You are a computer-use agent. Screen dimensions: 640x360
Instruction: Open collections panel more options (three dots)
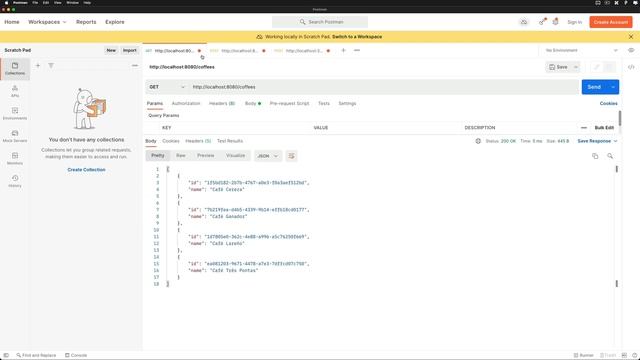click(x=135, y=65)
